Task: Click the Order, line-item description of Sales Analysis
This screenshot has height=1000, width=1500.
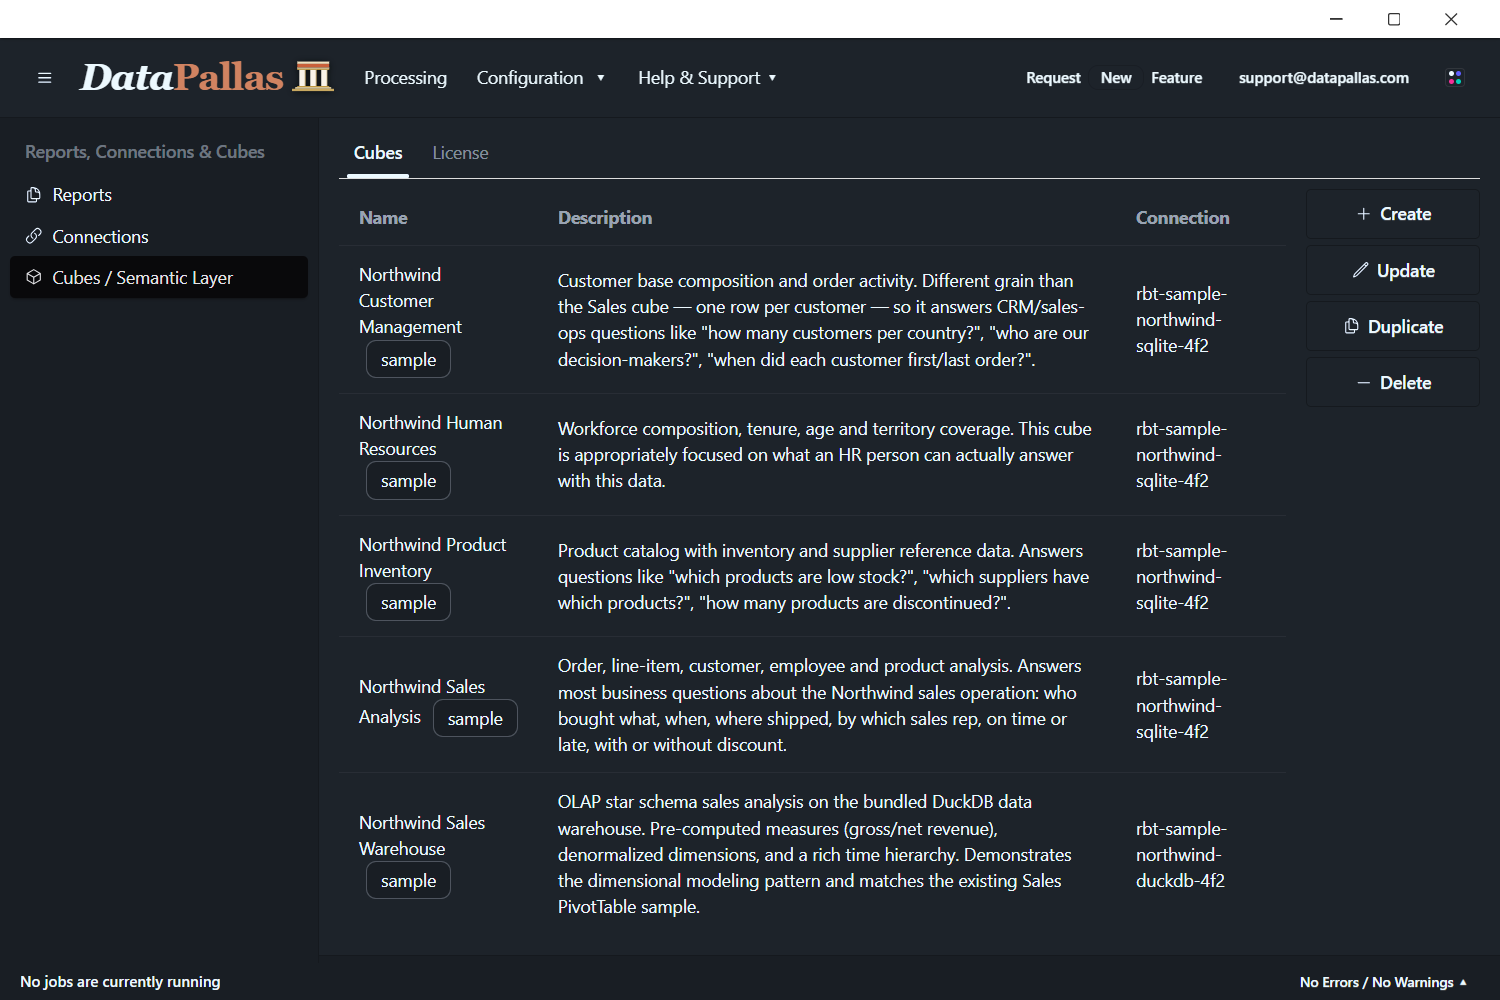Action: [x=819, y=705]
